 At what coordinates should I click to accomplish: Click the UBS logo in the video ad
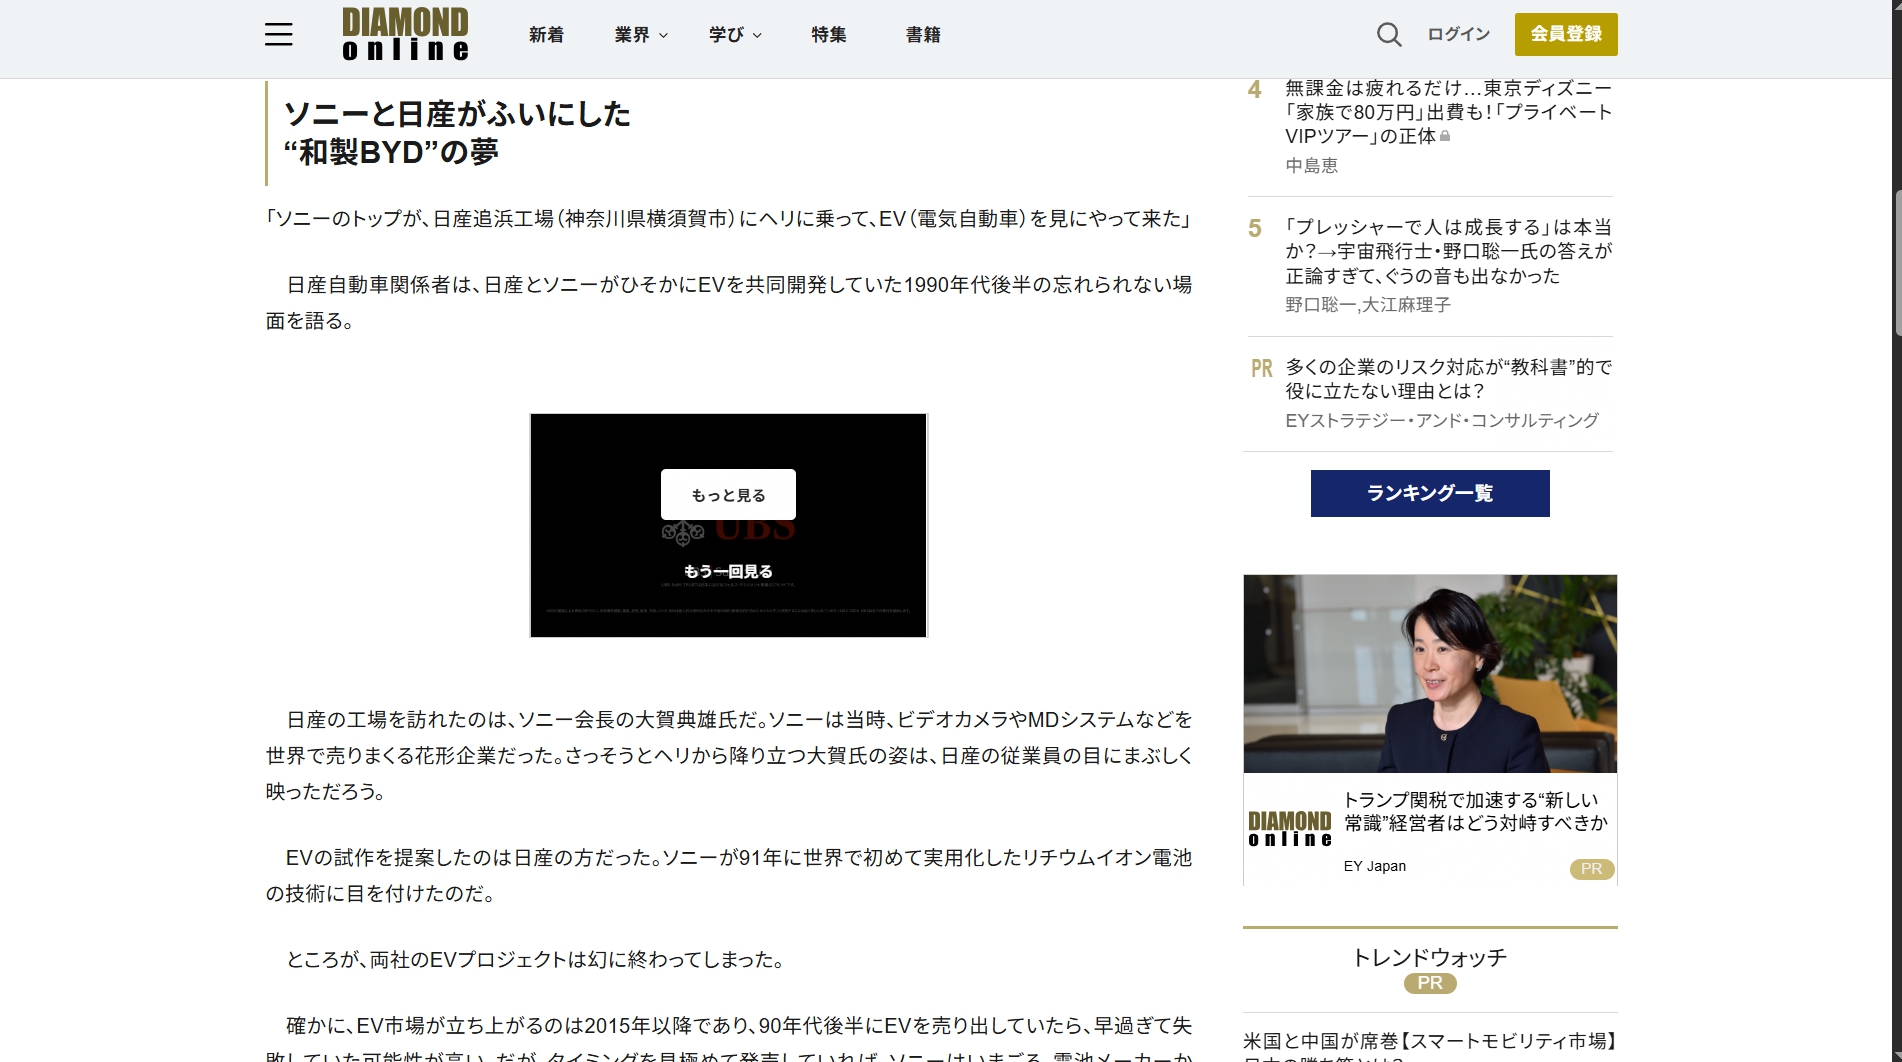[x=728, y=532]
